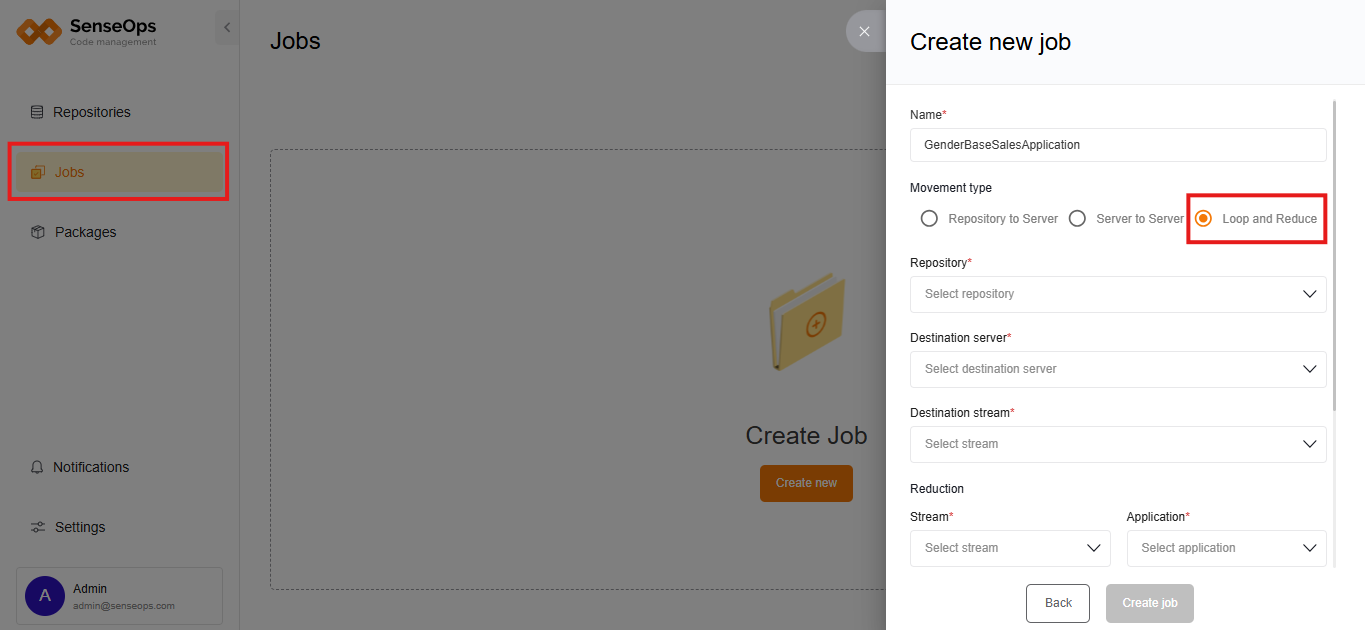The image size is (1365, 630).
Task: Collapse the sidebar with the chevron arrow
Action: point(227,28)
